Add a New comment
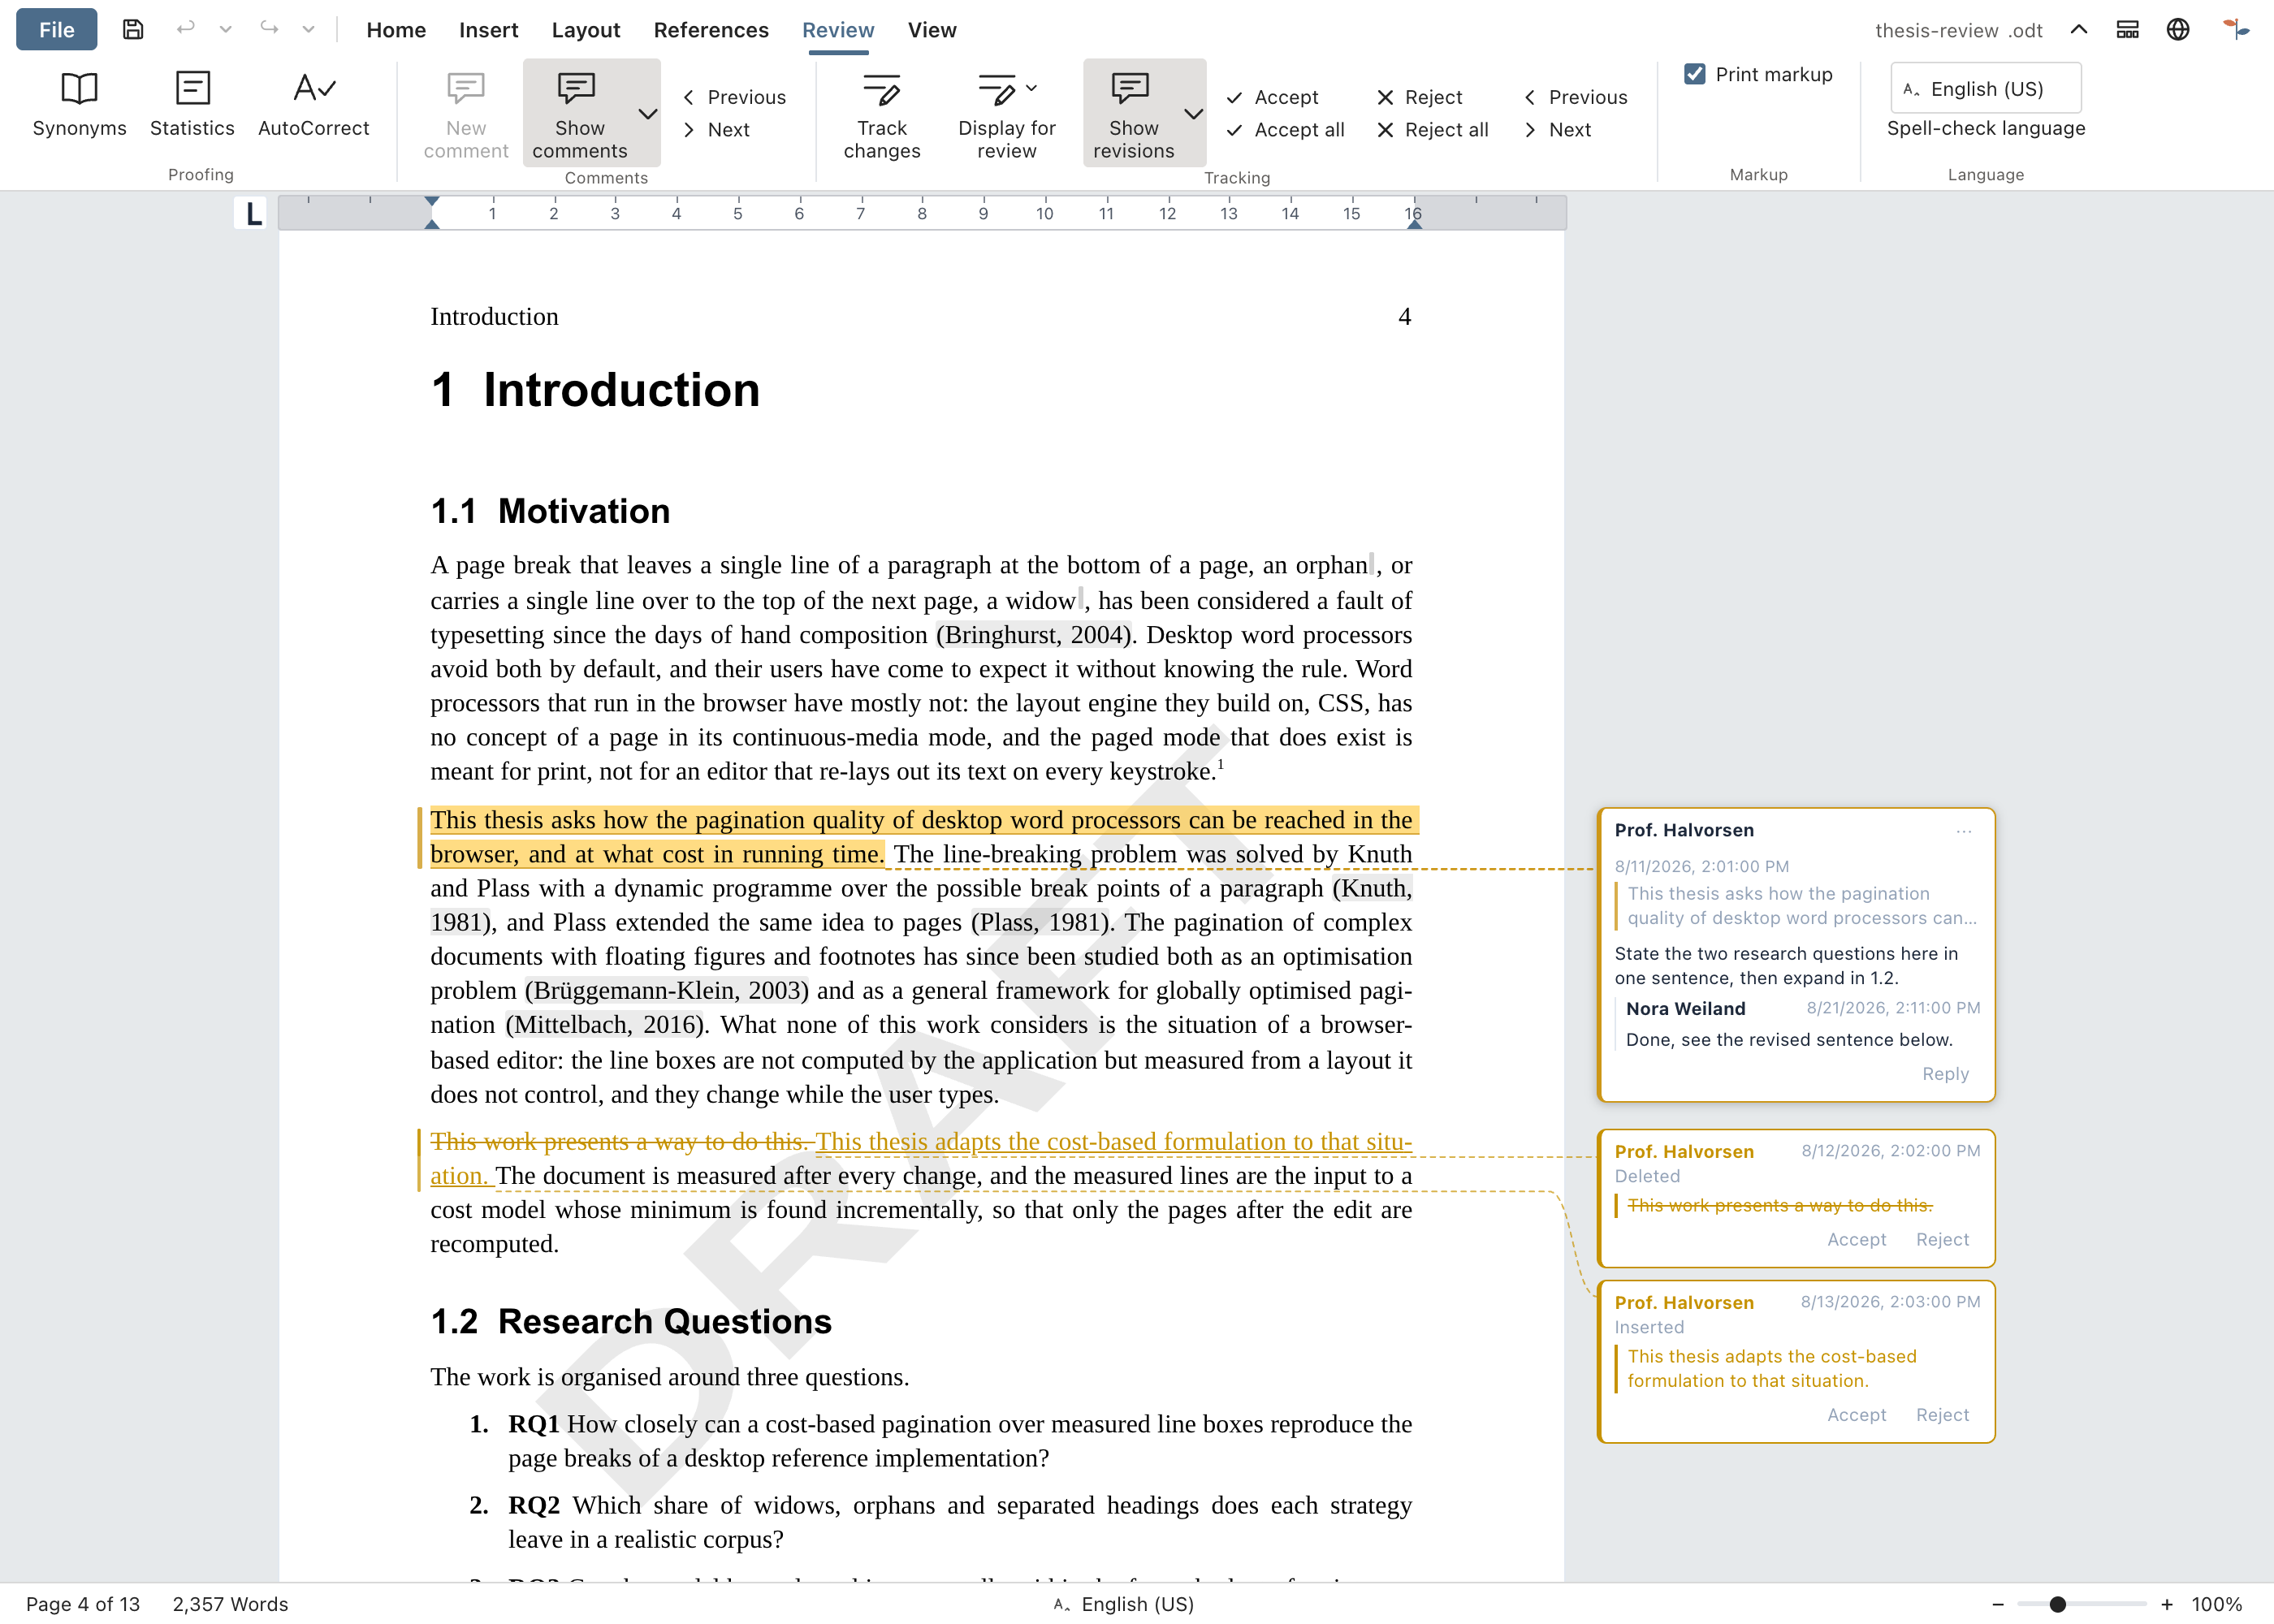The width and height of the screenshot is (2274, 1624). (x=465, y=115)
